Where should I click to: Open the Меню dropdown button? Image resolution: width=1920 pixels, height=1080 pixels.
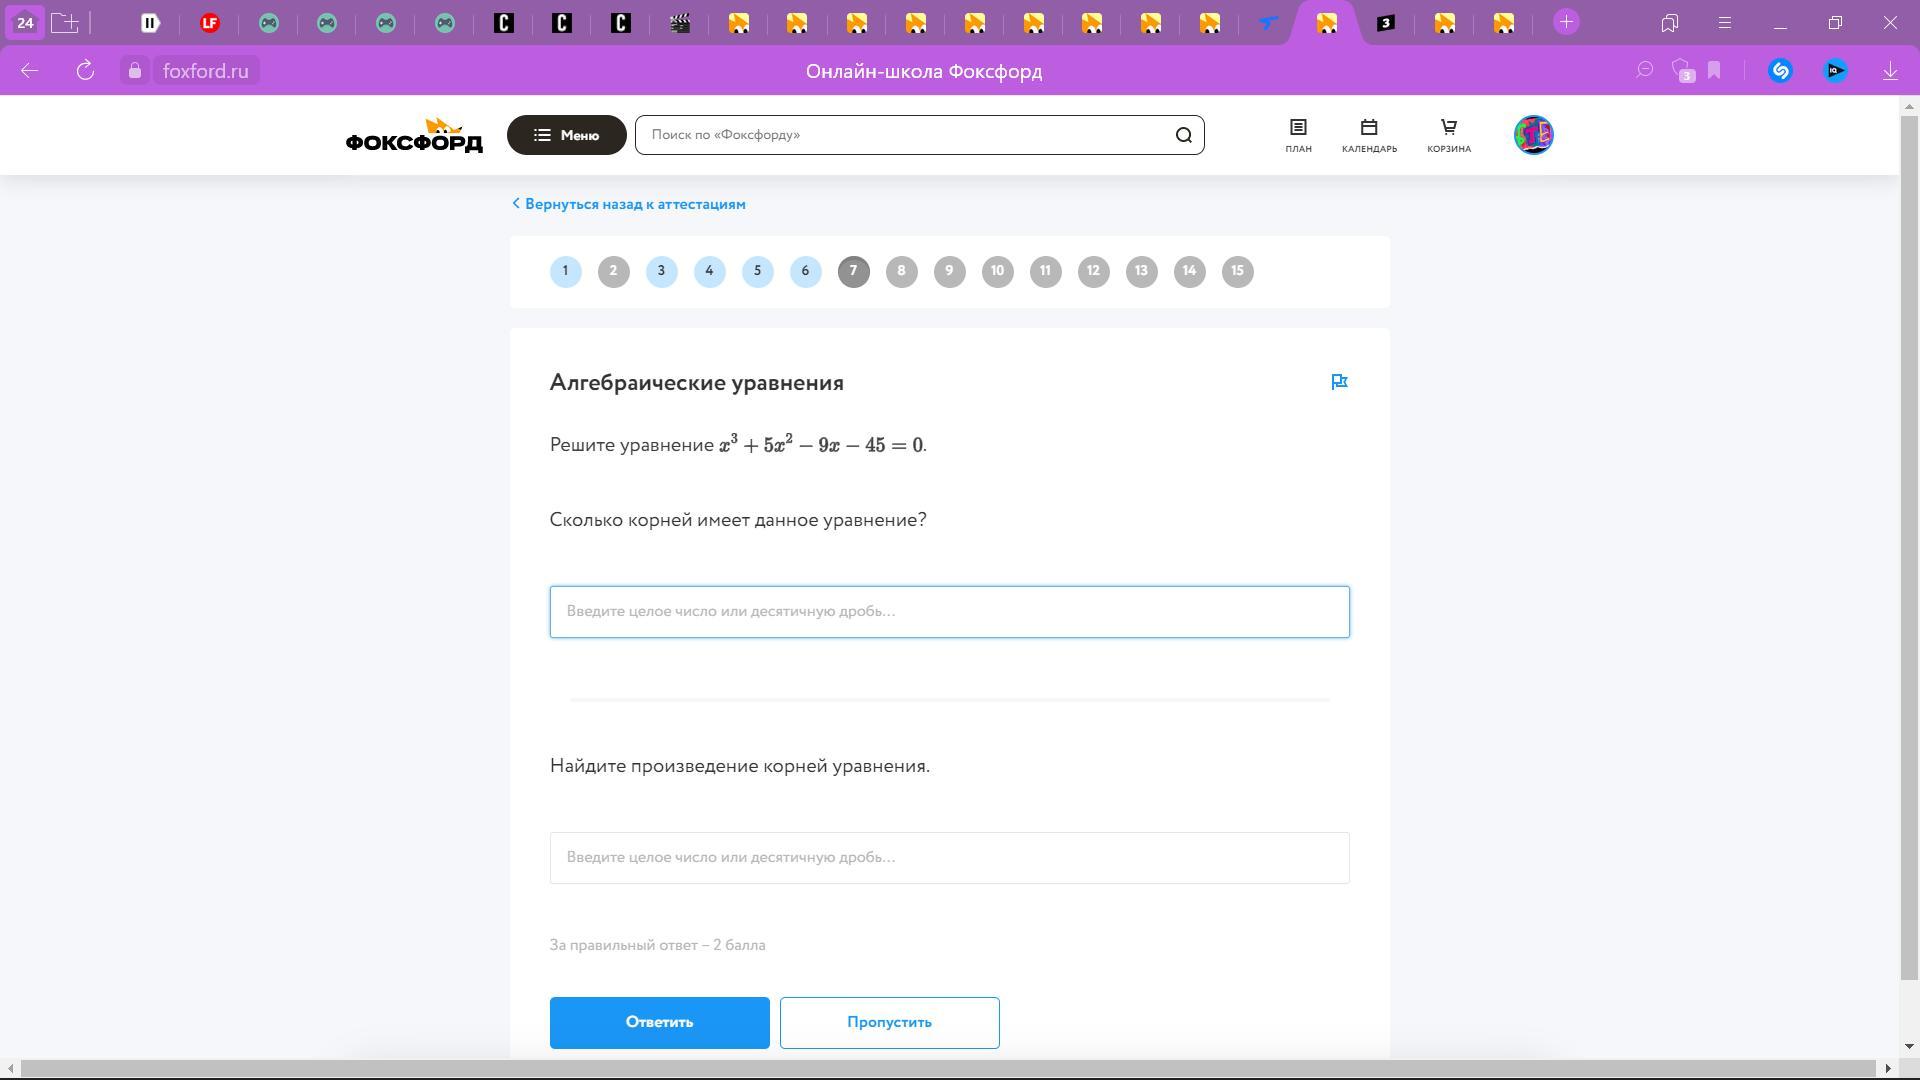(566, 135)
